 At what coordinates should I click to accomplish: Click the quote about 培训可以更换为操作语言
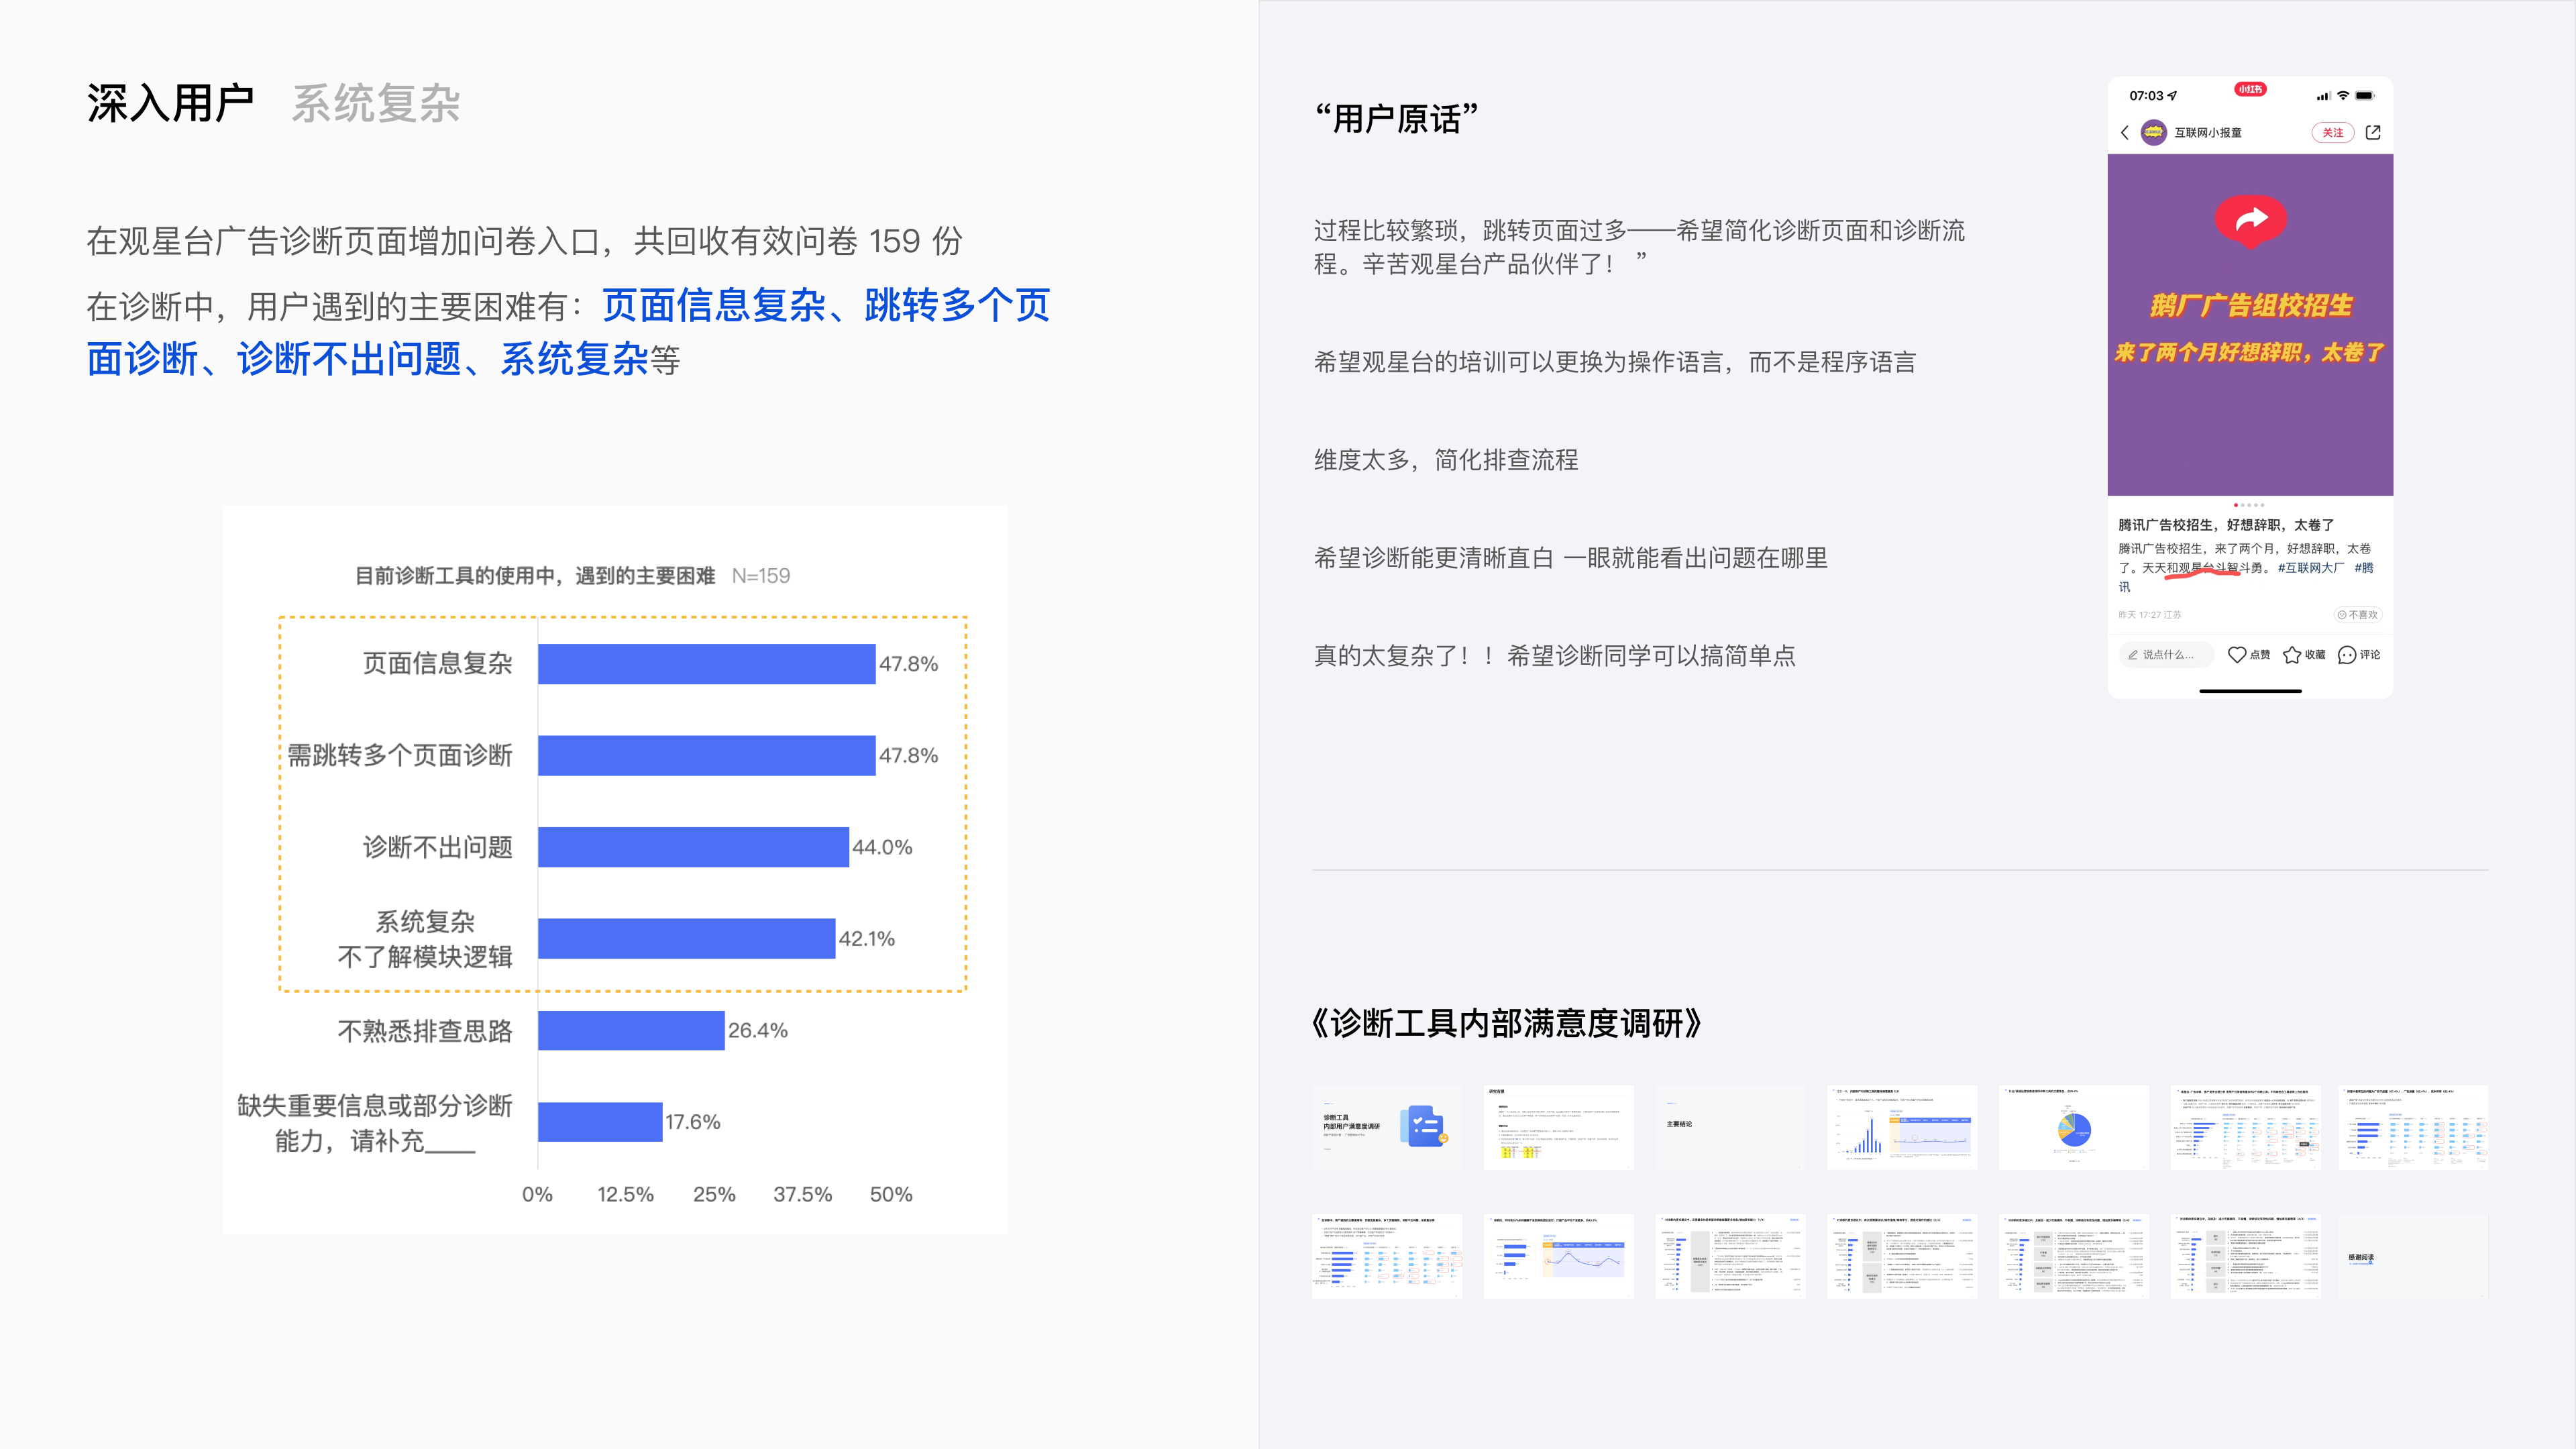(1615, 362)
